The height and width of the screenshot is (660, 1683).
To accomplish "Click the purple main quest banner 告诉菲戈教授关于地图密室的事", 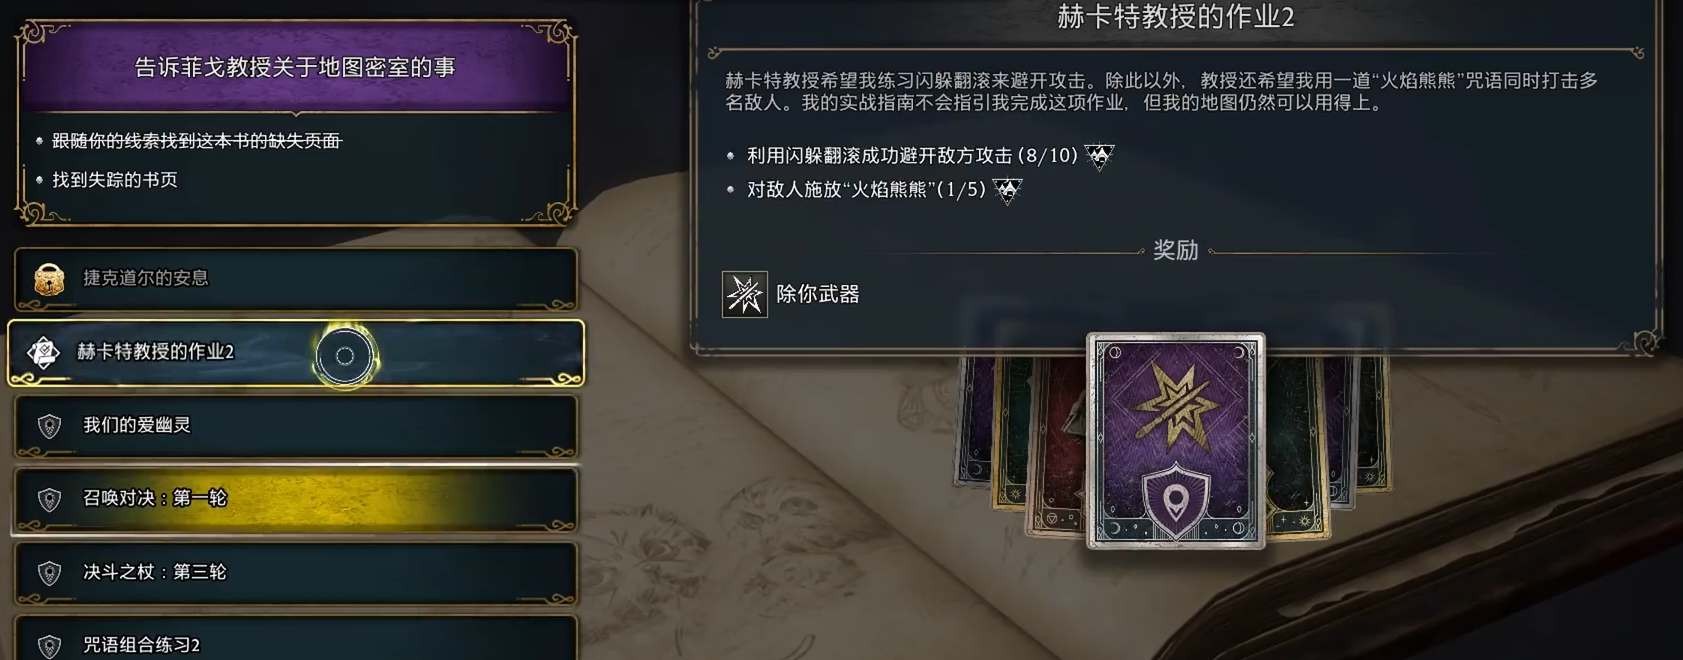I will 295,67.
